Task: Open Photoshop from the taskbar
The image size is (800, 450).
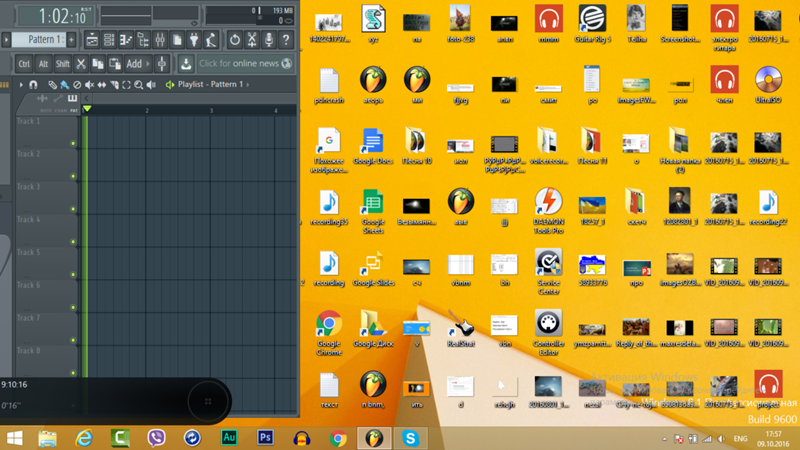Action: tap(265, 438)
